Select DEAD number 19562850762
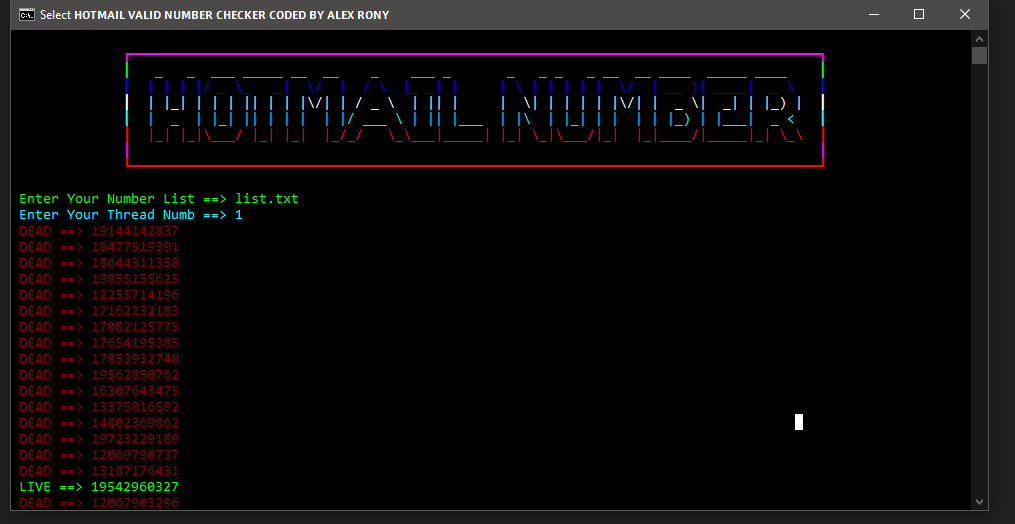This screenshot has width=1015, height=524. click(x=135, y=374)
